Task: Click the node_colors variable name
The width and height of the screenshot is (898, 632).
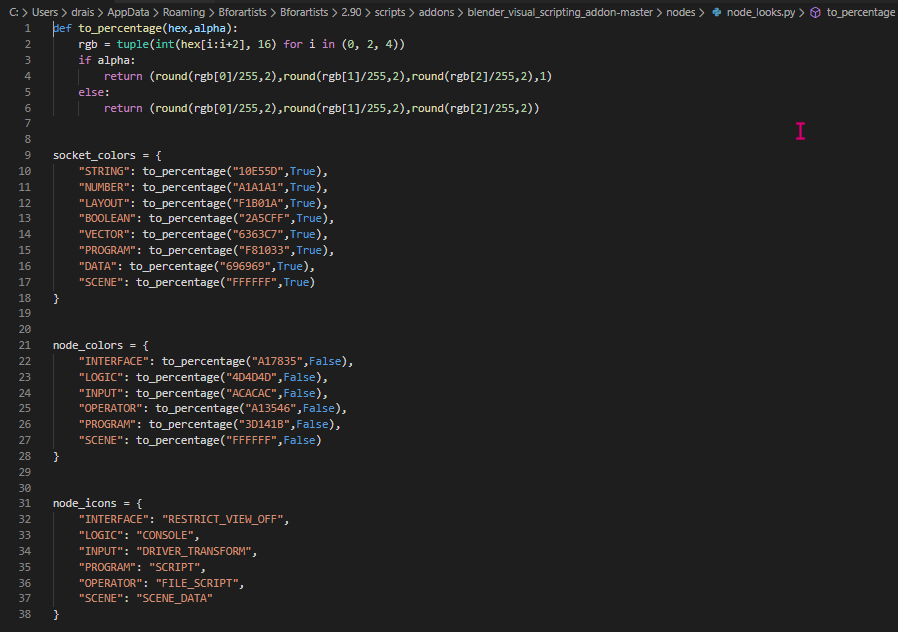Action: point(88,345)
